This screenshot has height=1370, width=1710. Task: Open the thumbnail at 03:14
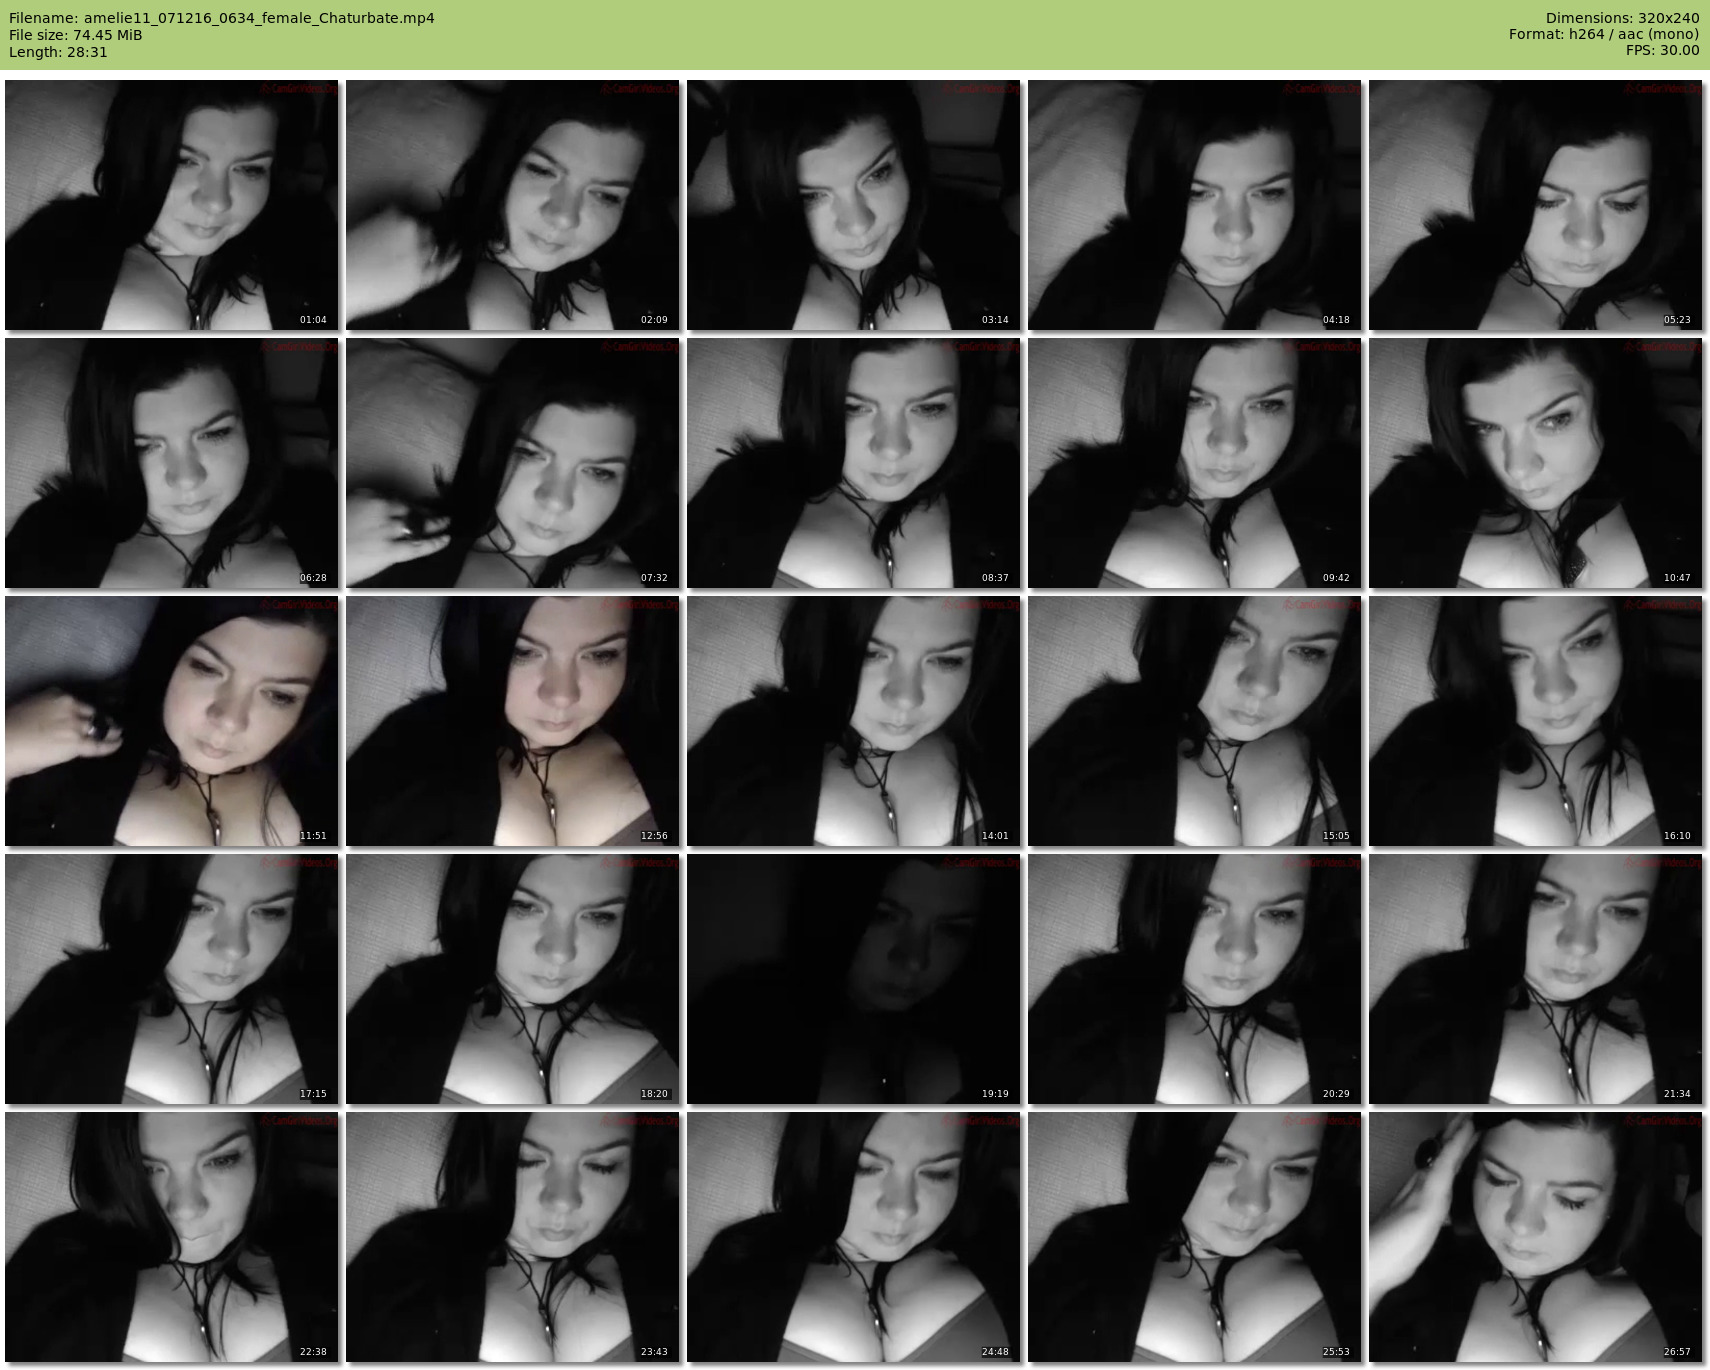[x=853, y=205]
